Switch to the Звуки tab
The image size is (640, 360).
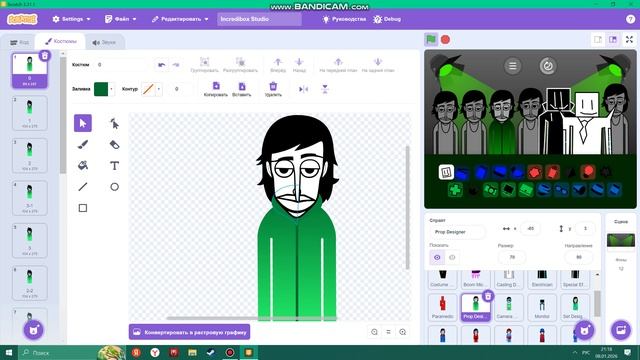[x=104, y=42]
